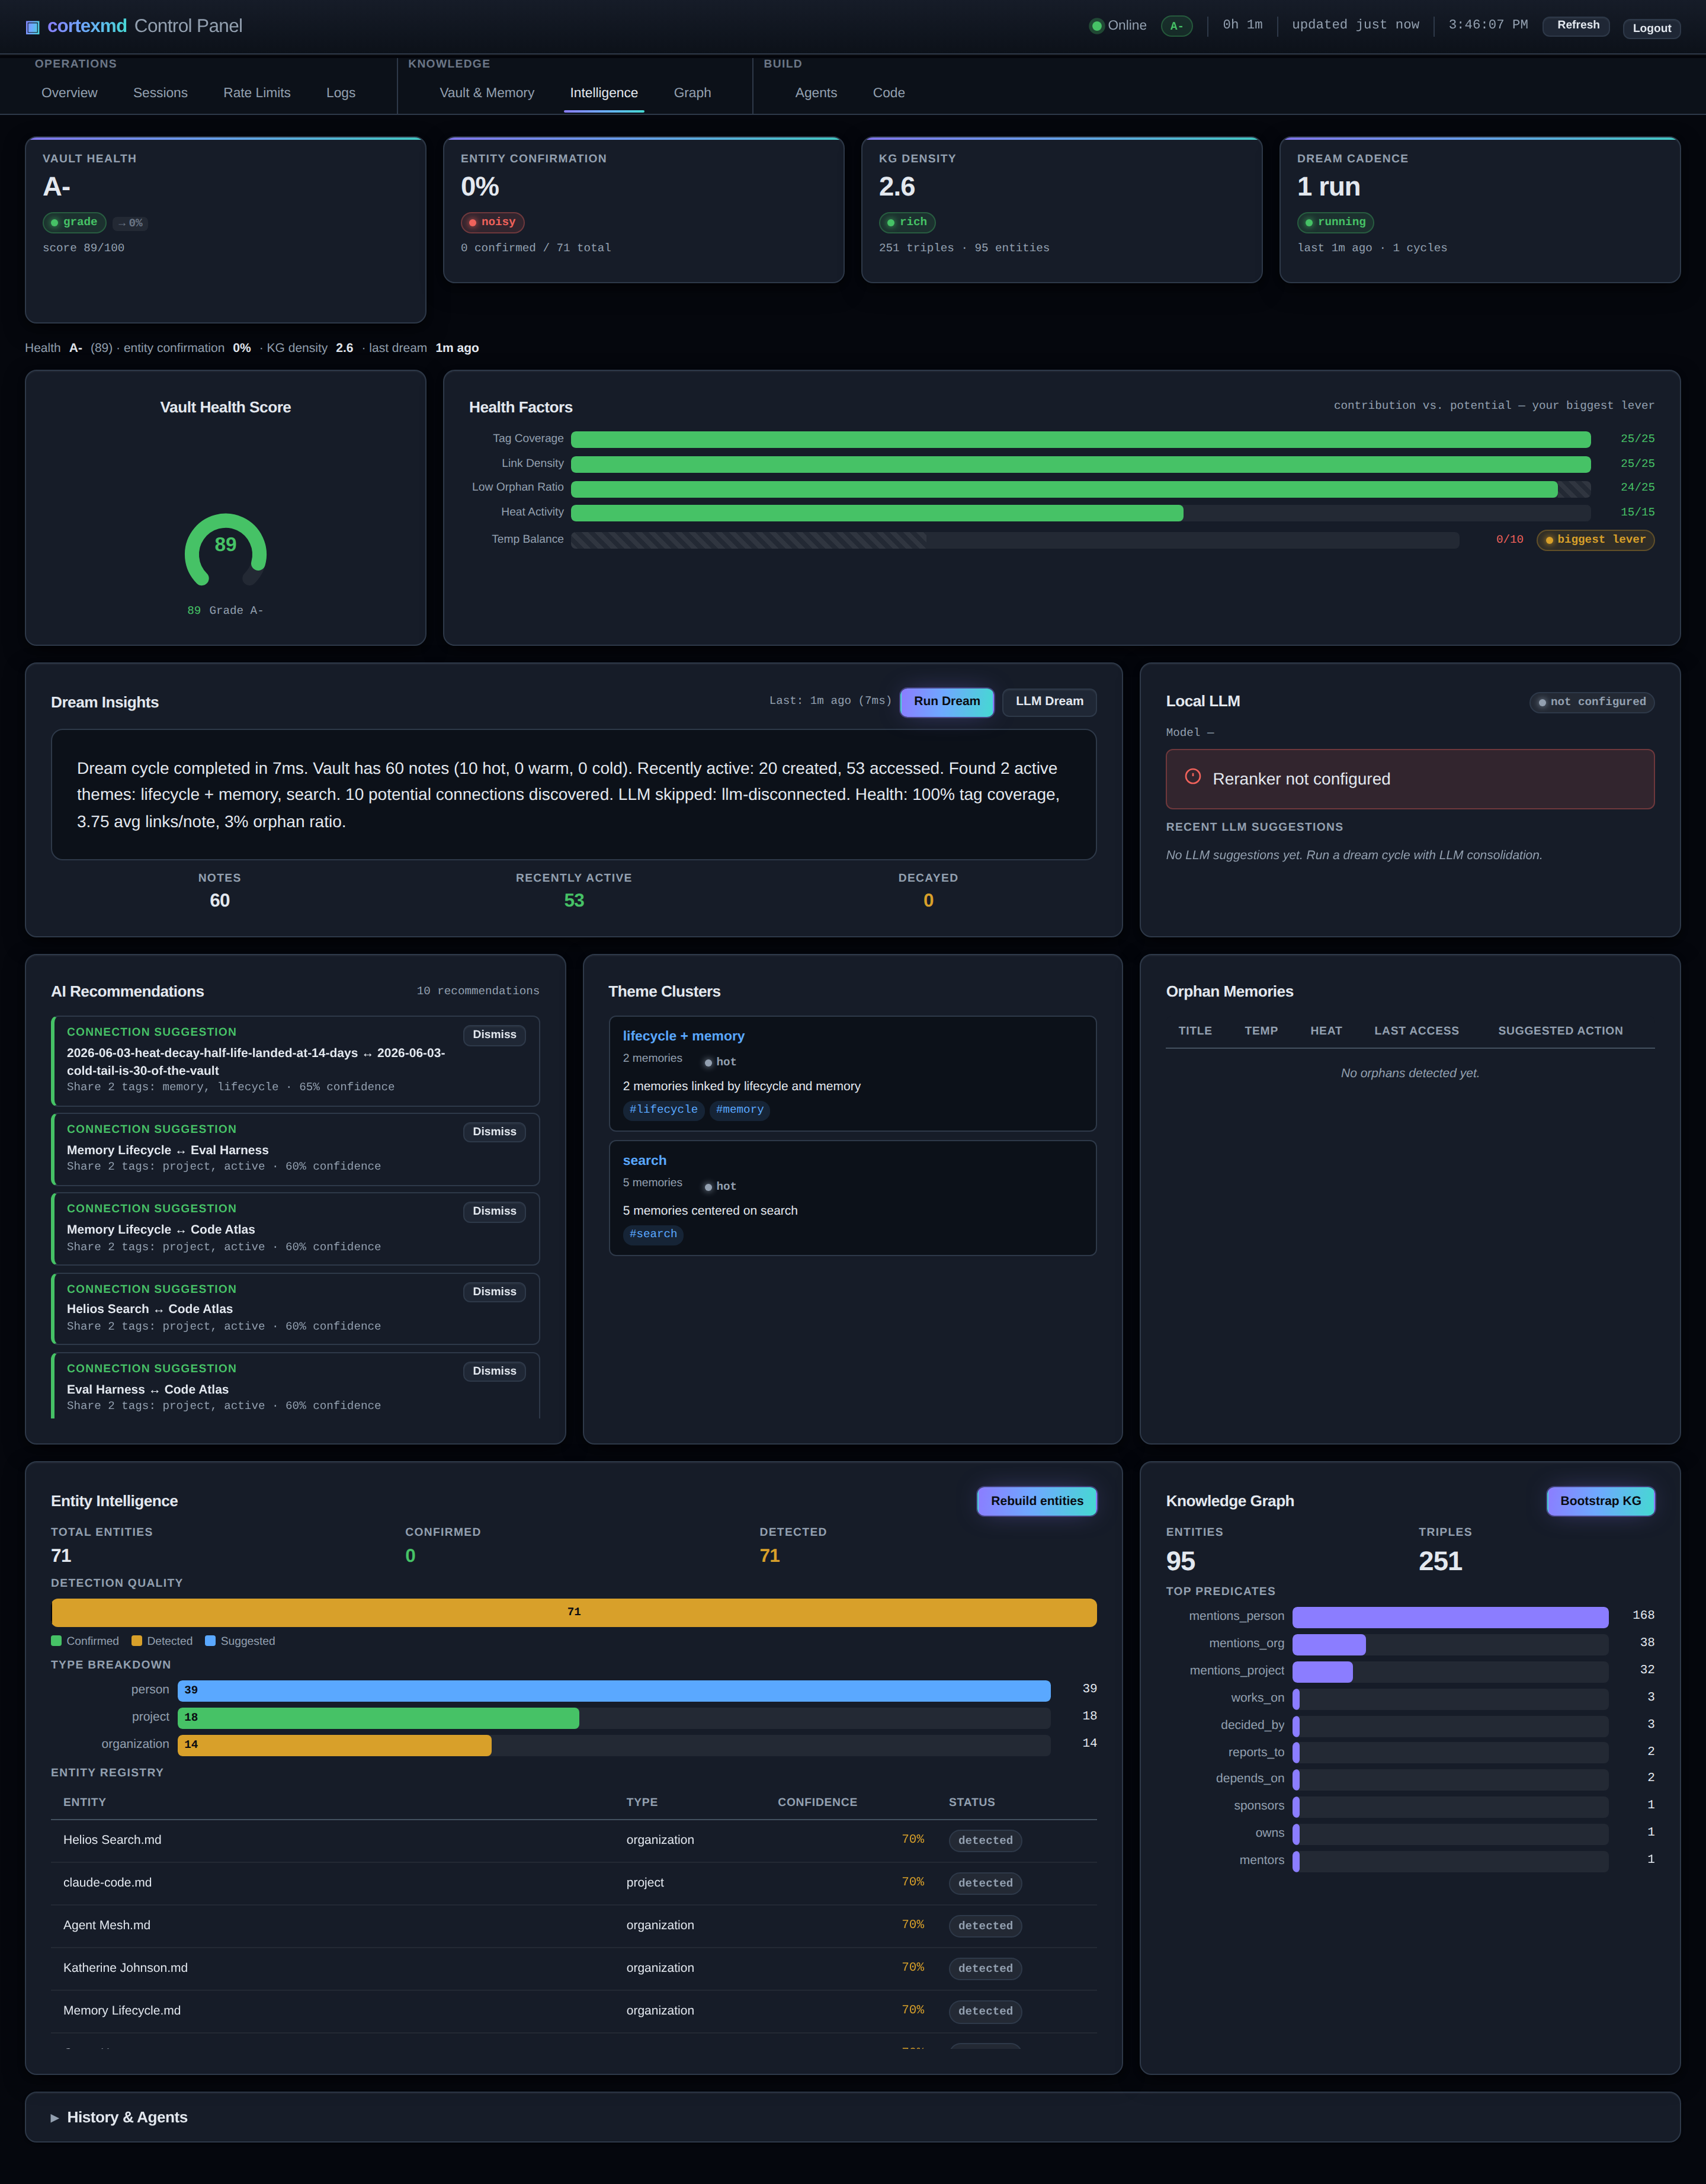1706x2184 pixels.
Task: Click the Bootstrap KG button
Action: pyautogui.click(x=1600, y=1501)
